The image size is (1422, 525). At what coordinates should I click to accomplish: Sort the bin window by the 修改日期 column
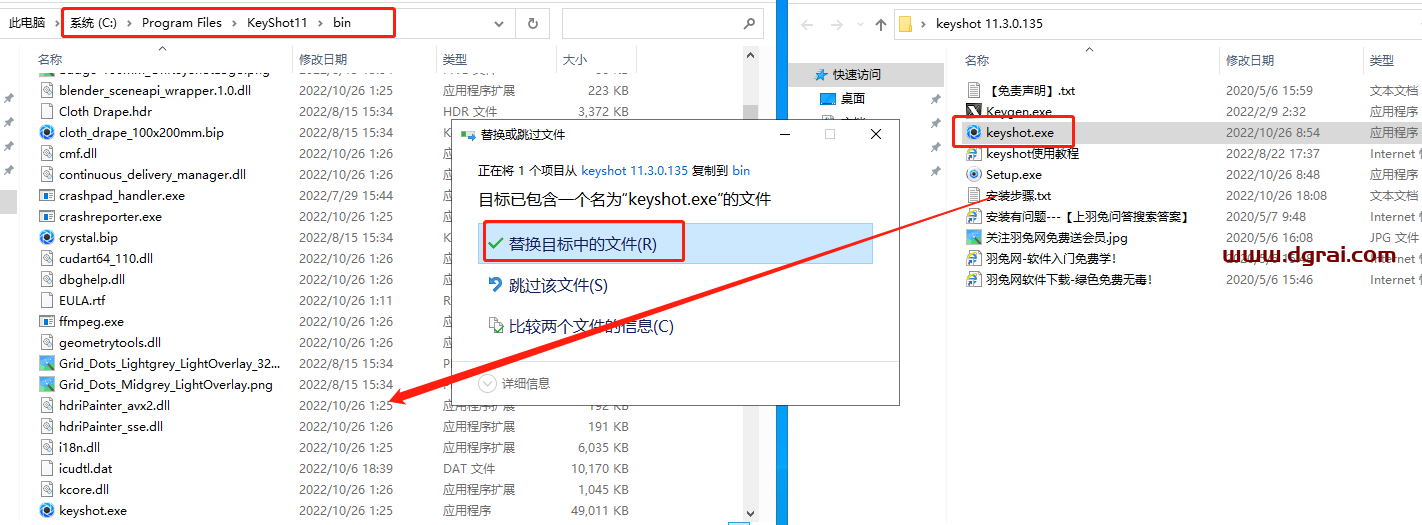pos(323,60)
